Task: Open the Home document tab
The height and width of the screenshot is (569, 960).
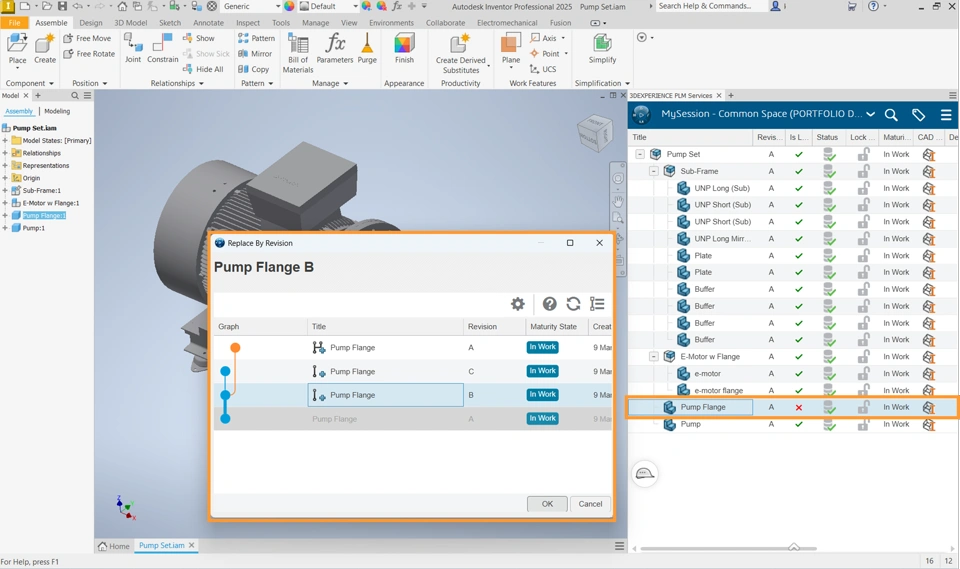Action: [x=114, y=546]
